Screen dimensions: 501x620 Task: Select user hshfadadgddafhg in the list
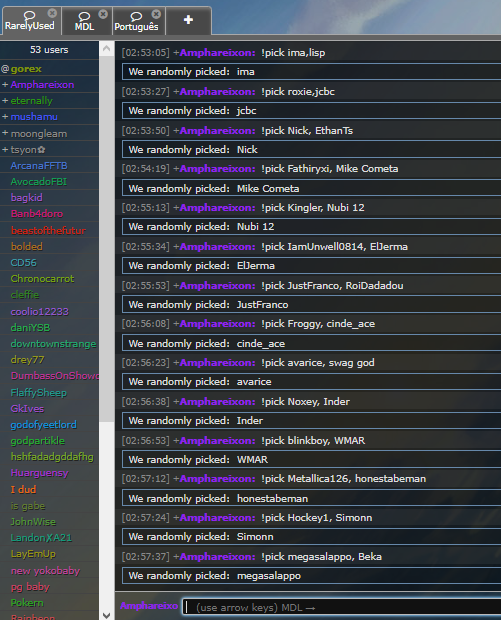52,457
